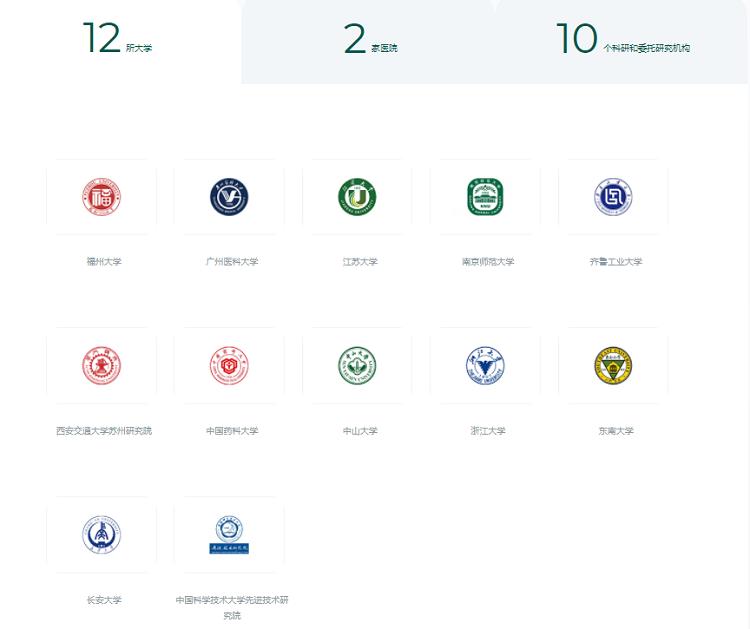Click the 中国药科大学 name label
Screen dimensions: 750x629
232,430
